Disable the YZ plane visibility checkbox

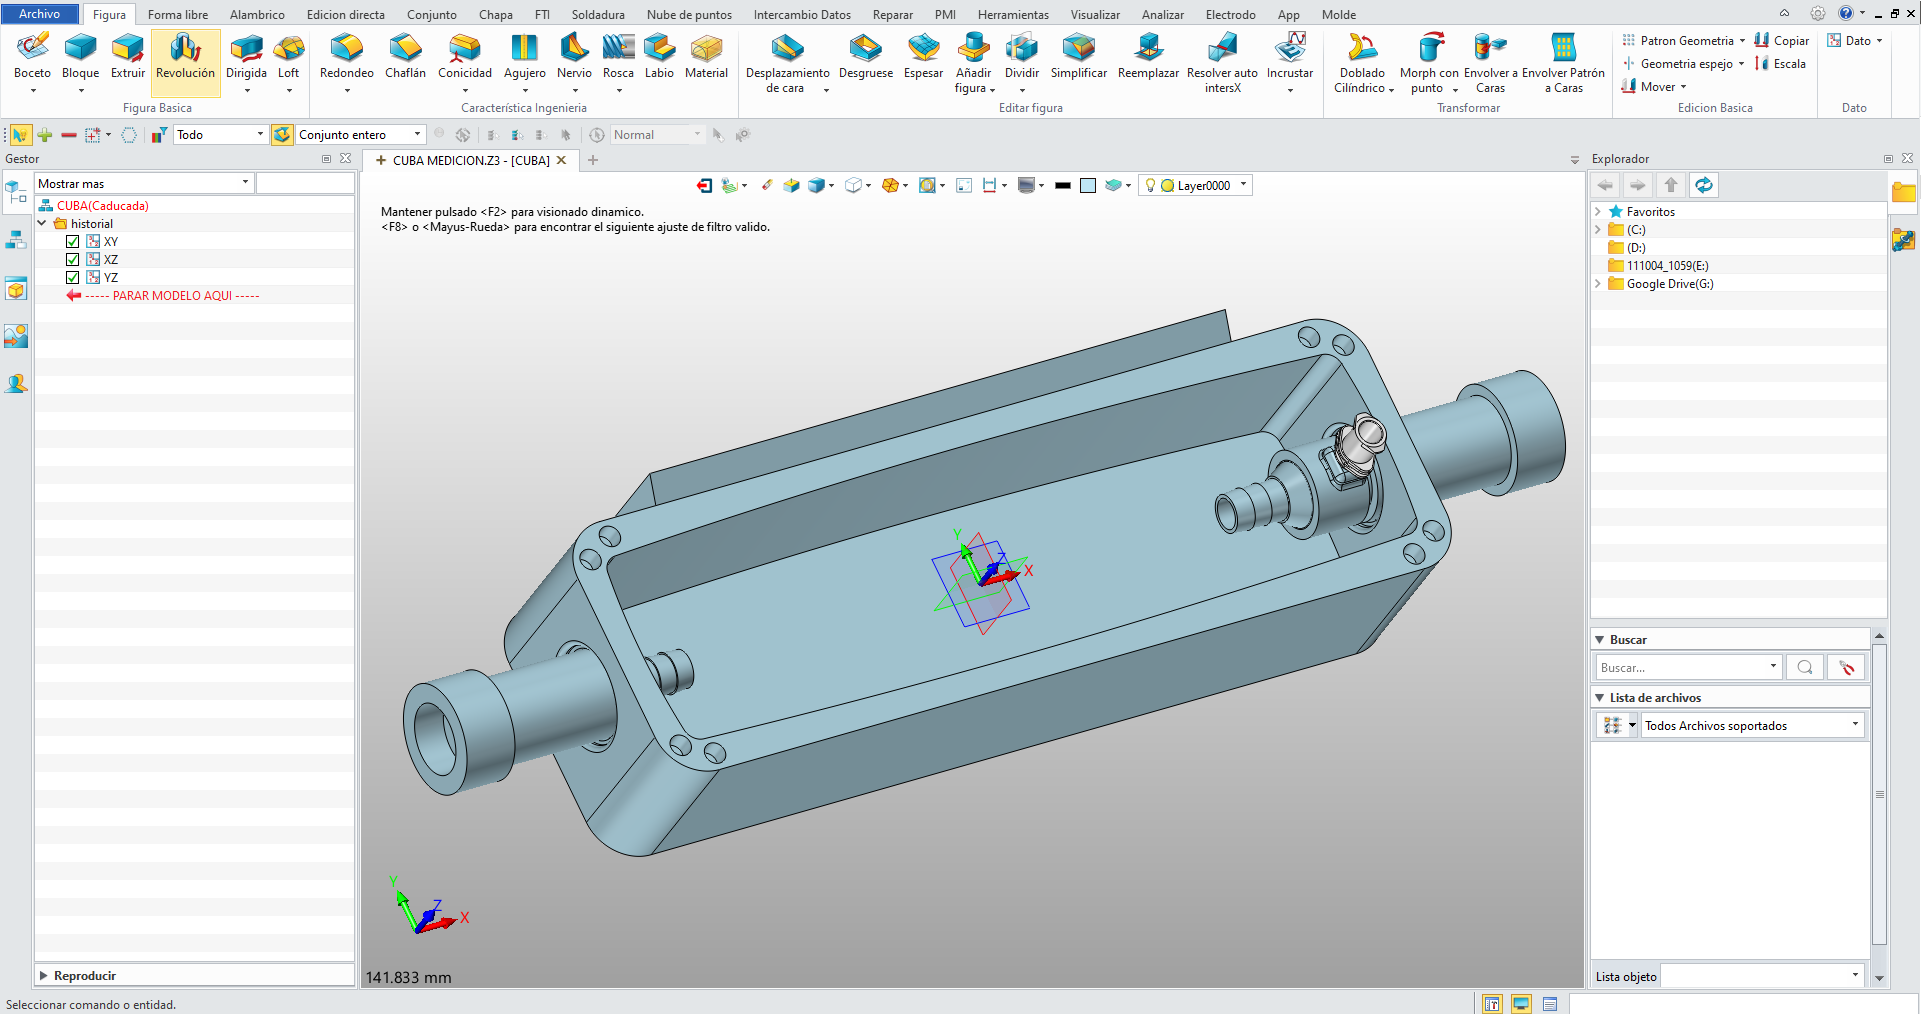pyautogui.click(x=73, y=278)
